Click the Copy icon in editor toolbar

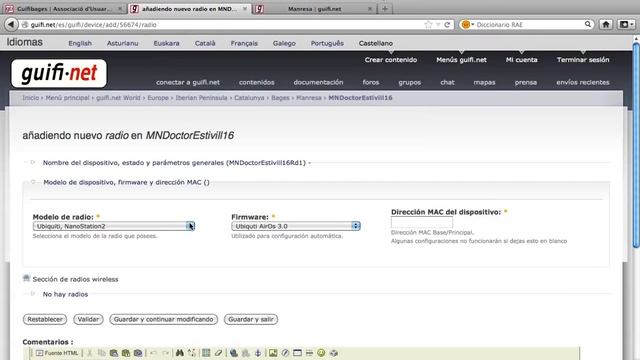coord(102,353)
